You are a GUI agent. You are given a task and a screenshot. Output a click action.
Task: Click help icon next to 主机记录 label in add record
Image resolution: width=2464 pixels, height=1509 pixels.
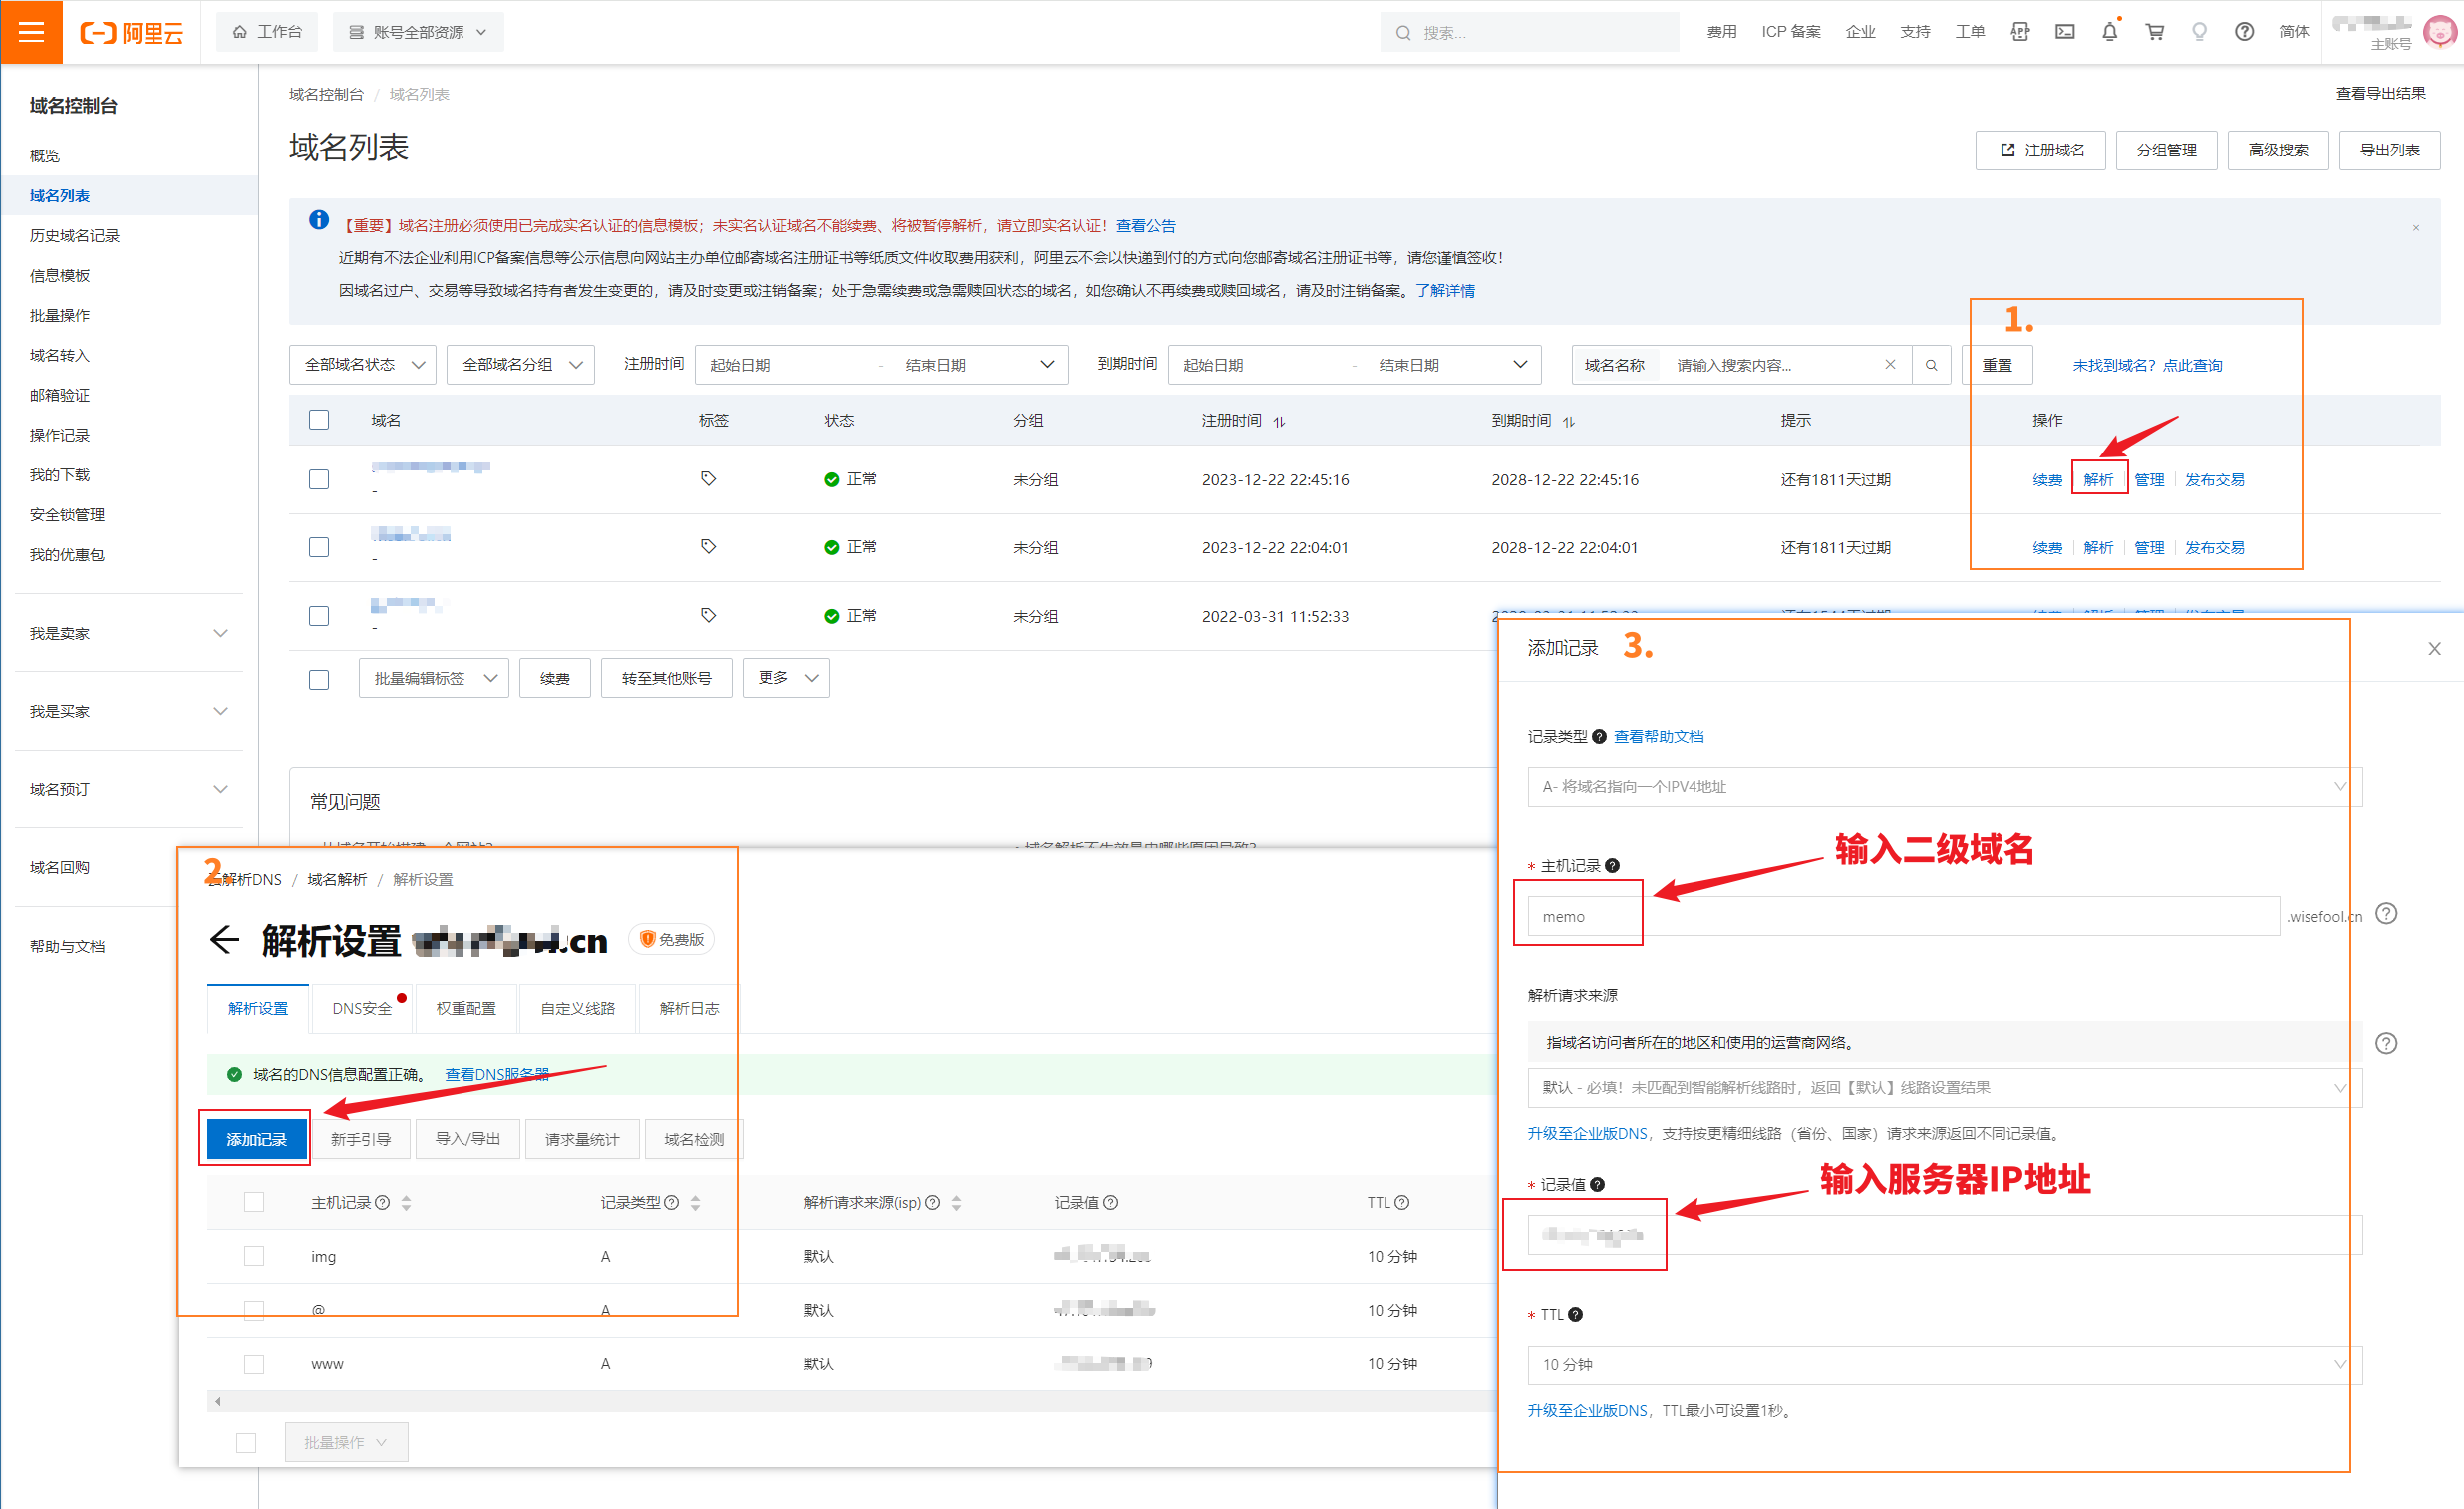(x=1612, y=866)
